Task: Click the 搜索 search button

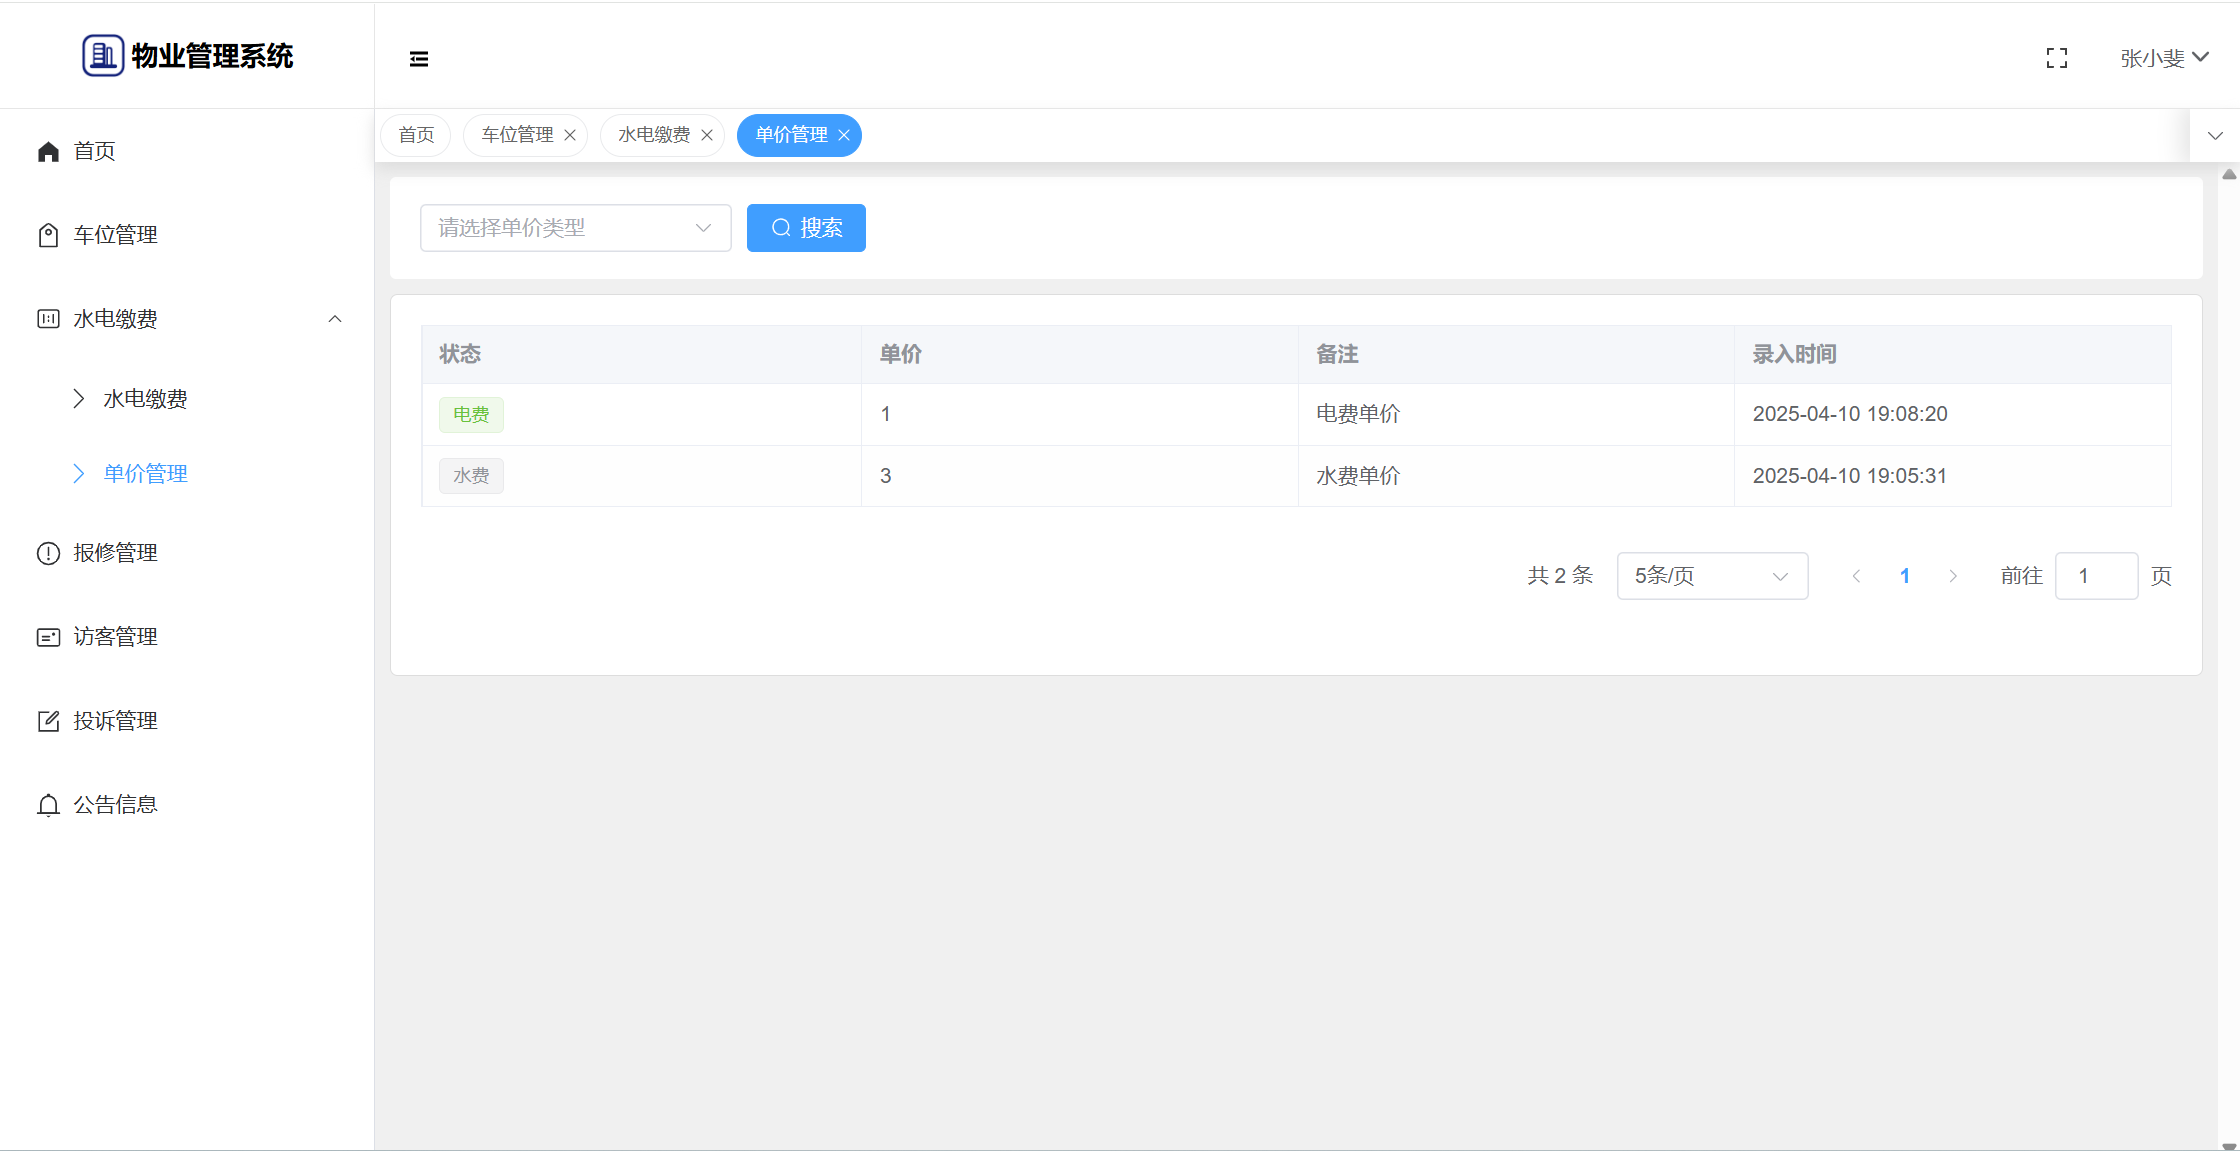Action: (806, 228)
